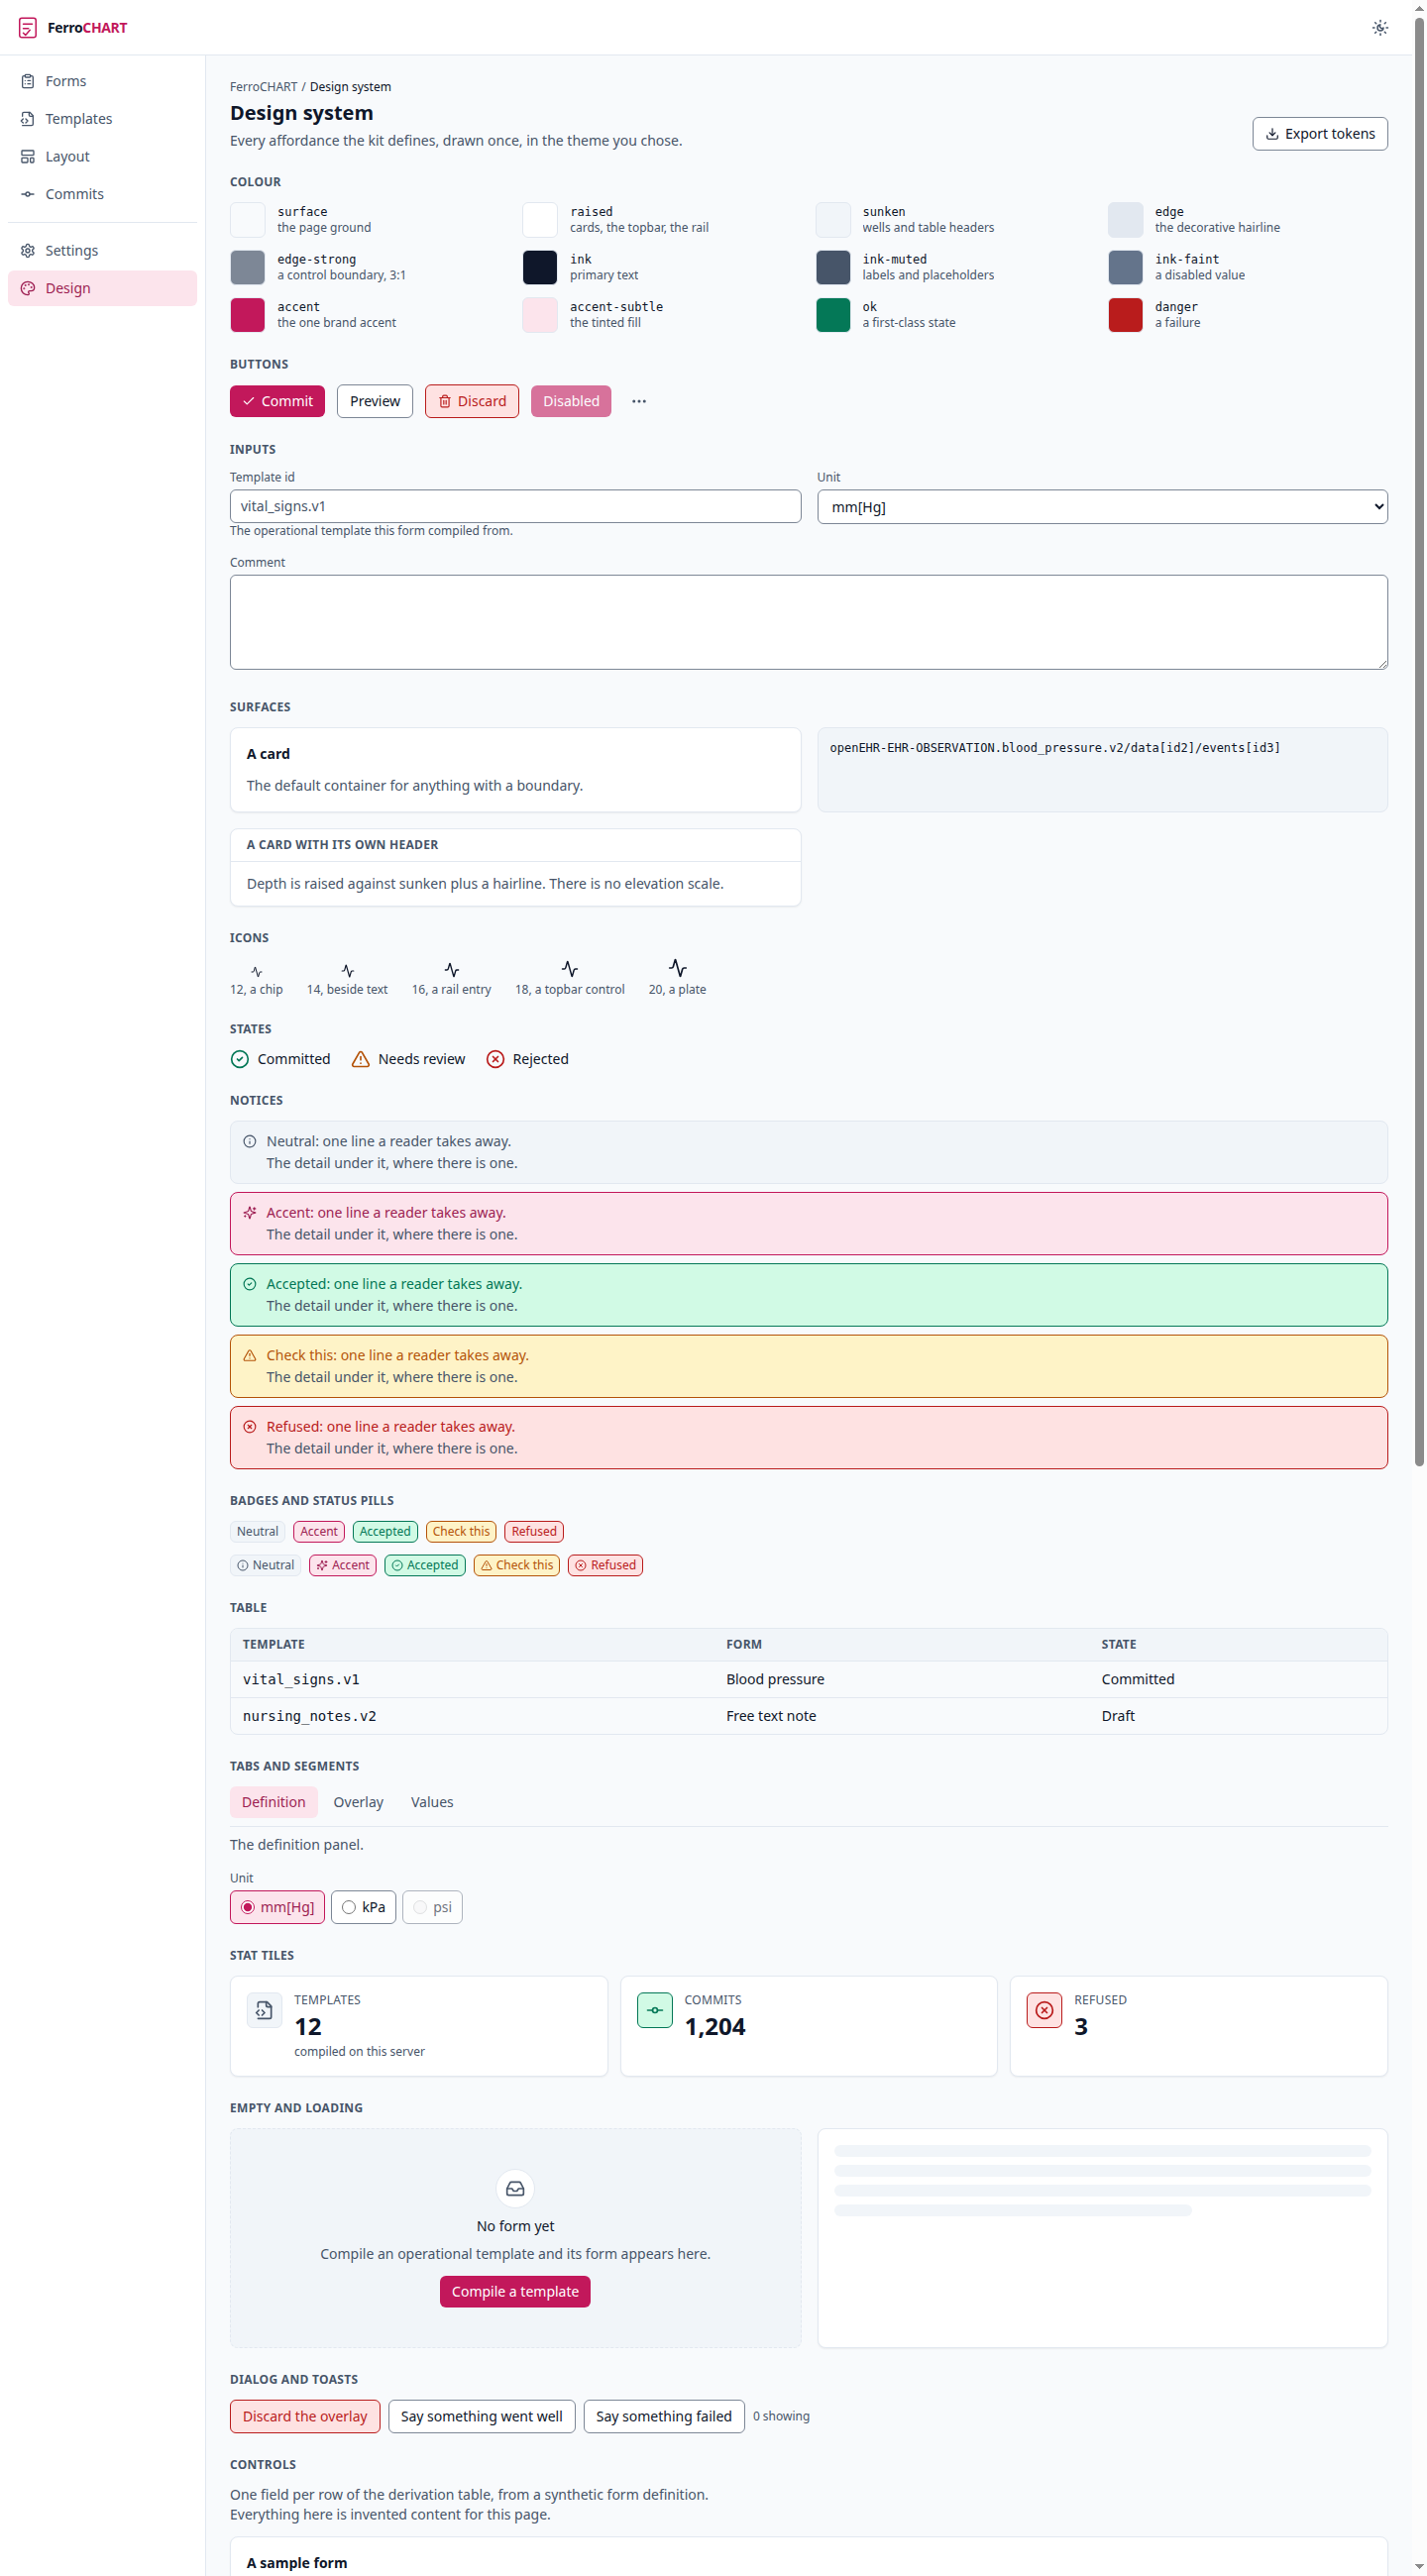Click the Discard the overlay button
The height and width of the screenshot is (2576, 1427).
click(x=305, y=2416)
